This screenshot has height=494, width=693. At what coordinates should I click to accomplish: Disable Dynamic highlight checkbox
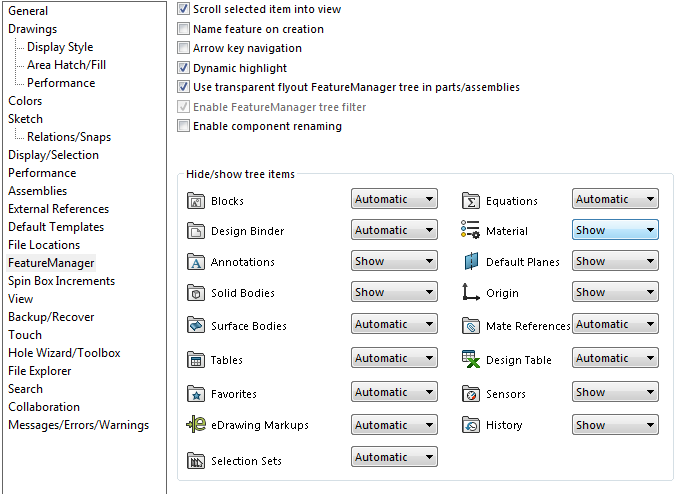point(183,68)
